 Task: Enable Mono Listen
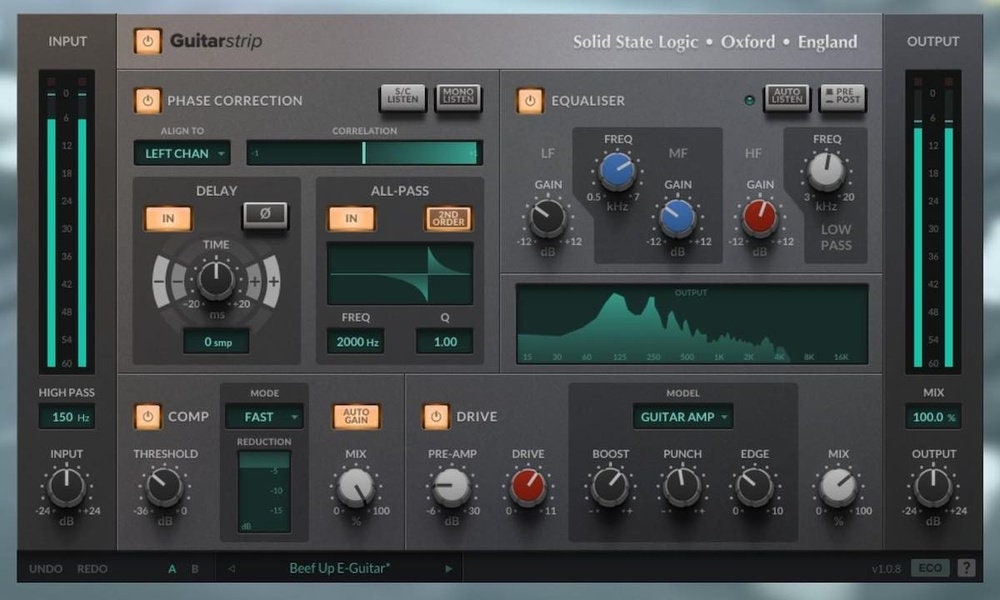pyautogui.click(x=458, y=98)
